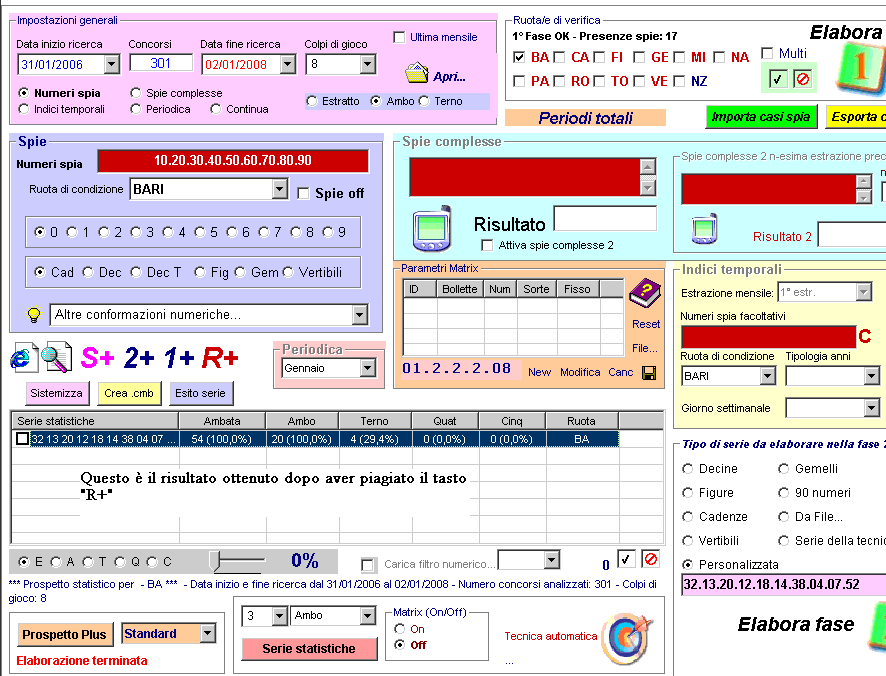
Task: Open the Giorno settimanale dropdown
Action: [871, 408]
